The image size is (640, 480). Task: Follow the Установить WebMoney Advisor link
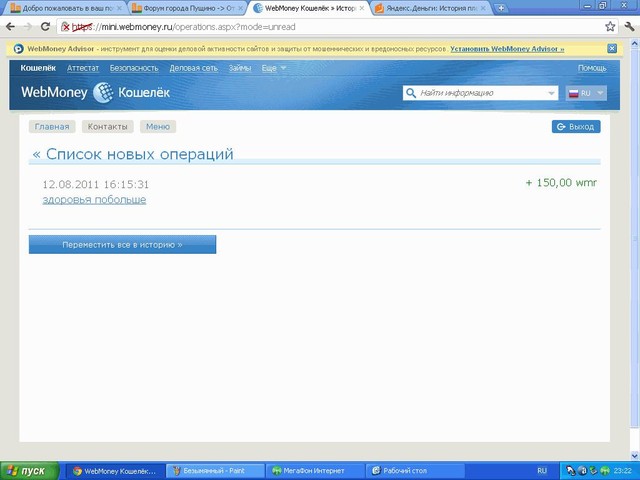click(x=507, y=49)
